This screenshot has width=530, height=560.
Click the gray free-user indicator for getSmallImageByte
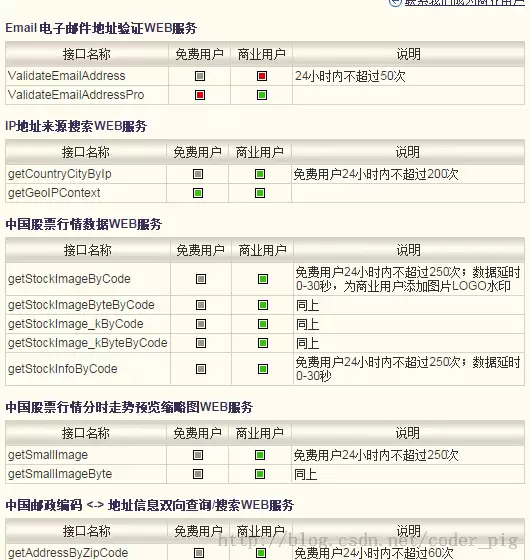(198, 474)
